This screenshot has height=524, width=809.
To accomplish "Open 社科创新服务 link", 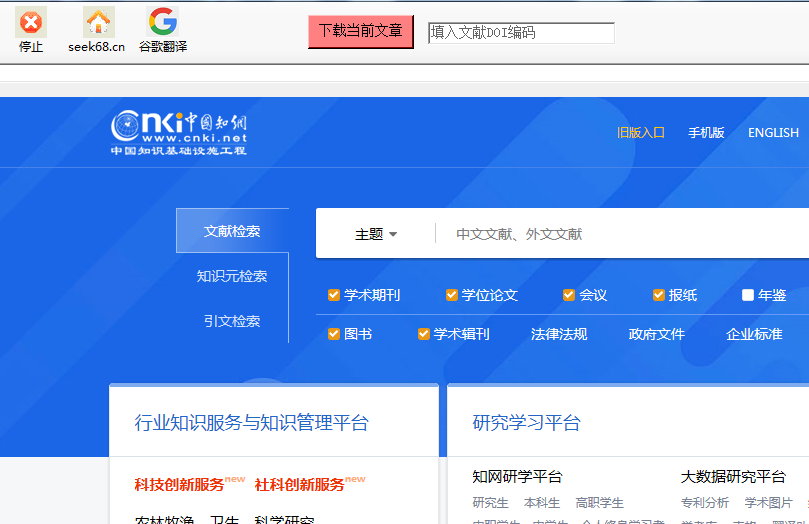I will [300, 485].
